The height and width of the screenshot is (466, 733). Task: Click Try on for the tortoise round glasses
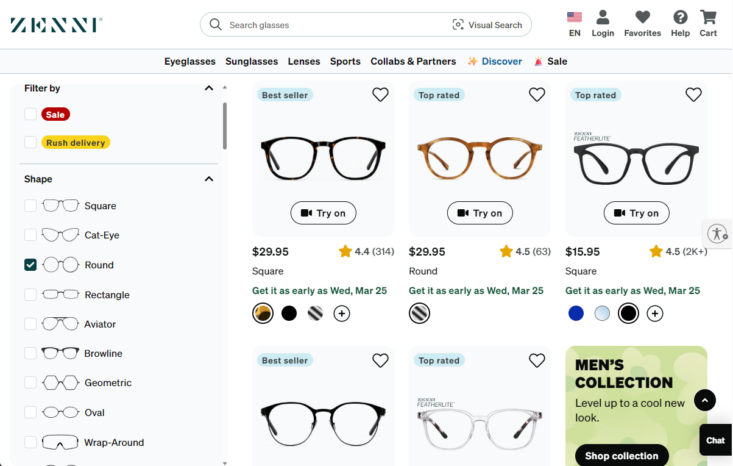pos(480,213)
